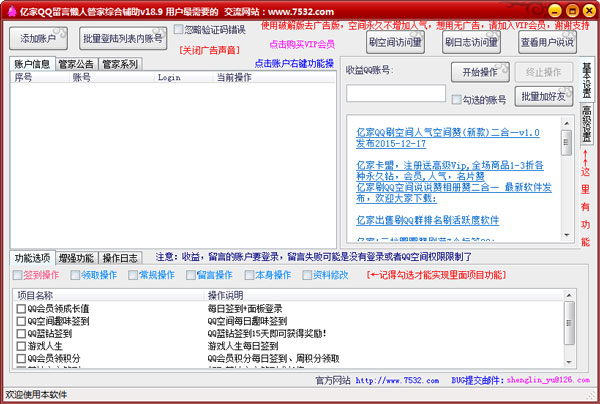Switch to 功能选项 tab

pyautogui.click(x=32, y=258)
